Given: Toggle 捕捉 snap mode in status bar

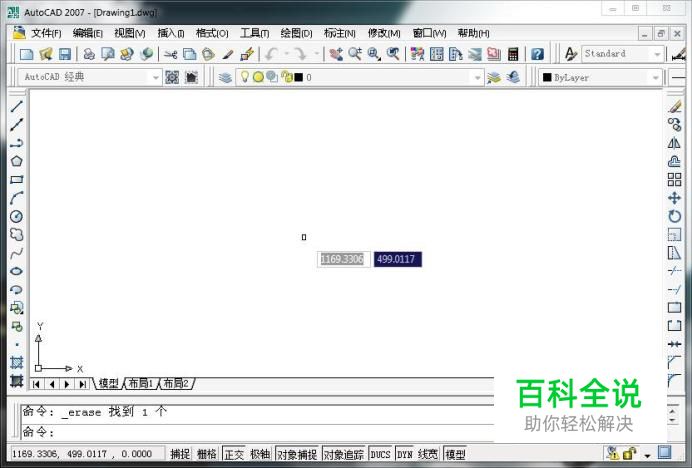Looking at the screenshot, I should point(180,454).
